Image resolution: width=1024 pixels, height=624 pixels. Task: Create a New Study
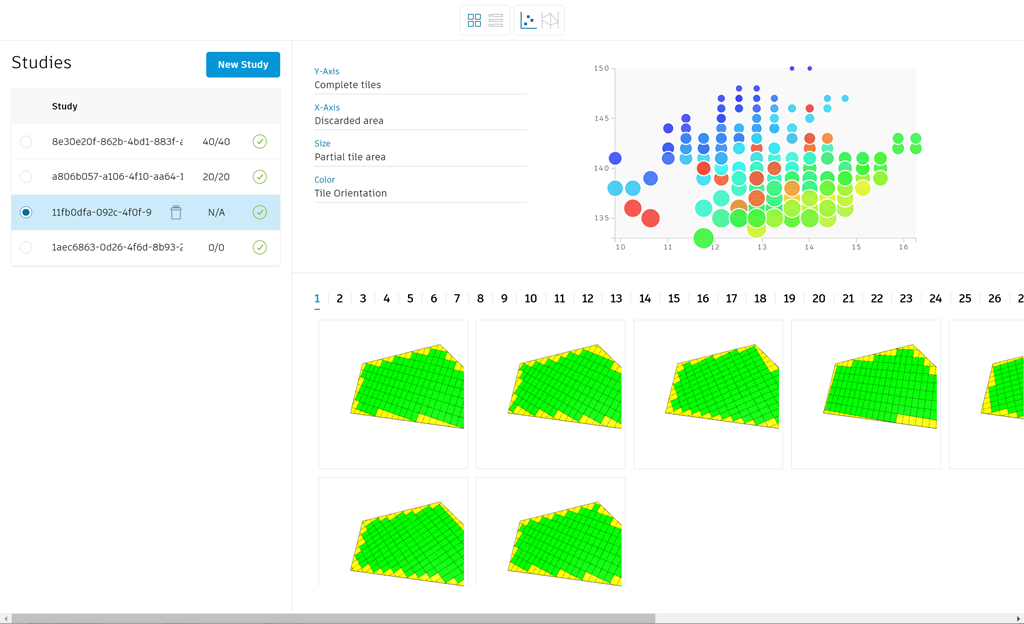point(243,65)
